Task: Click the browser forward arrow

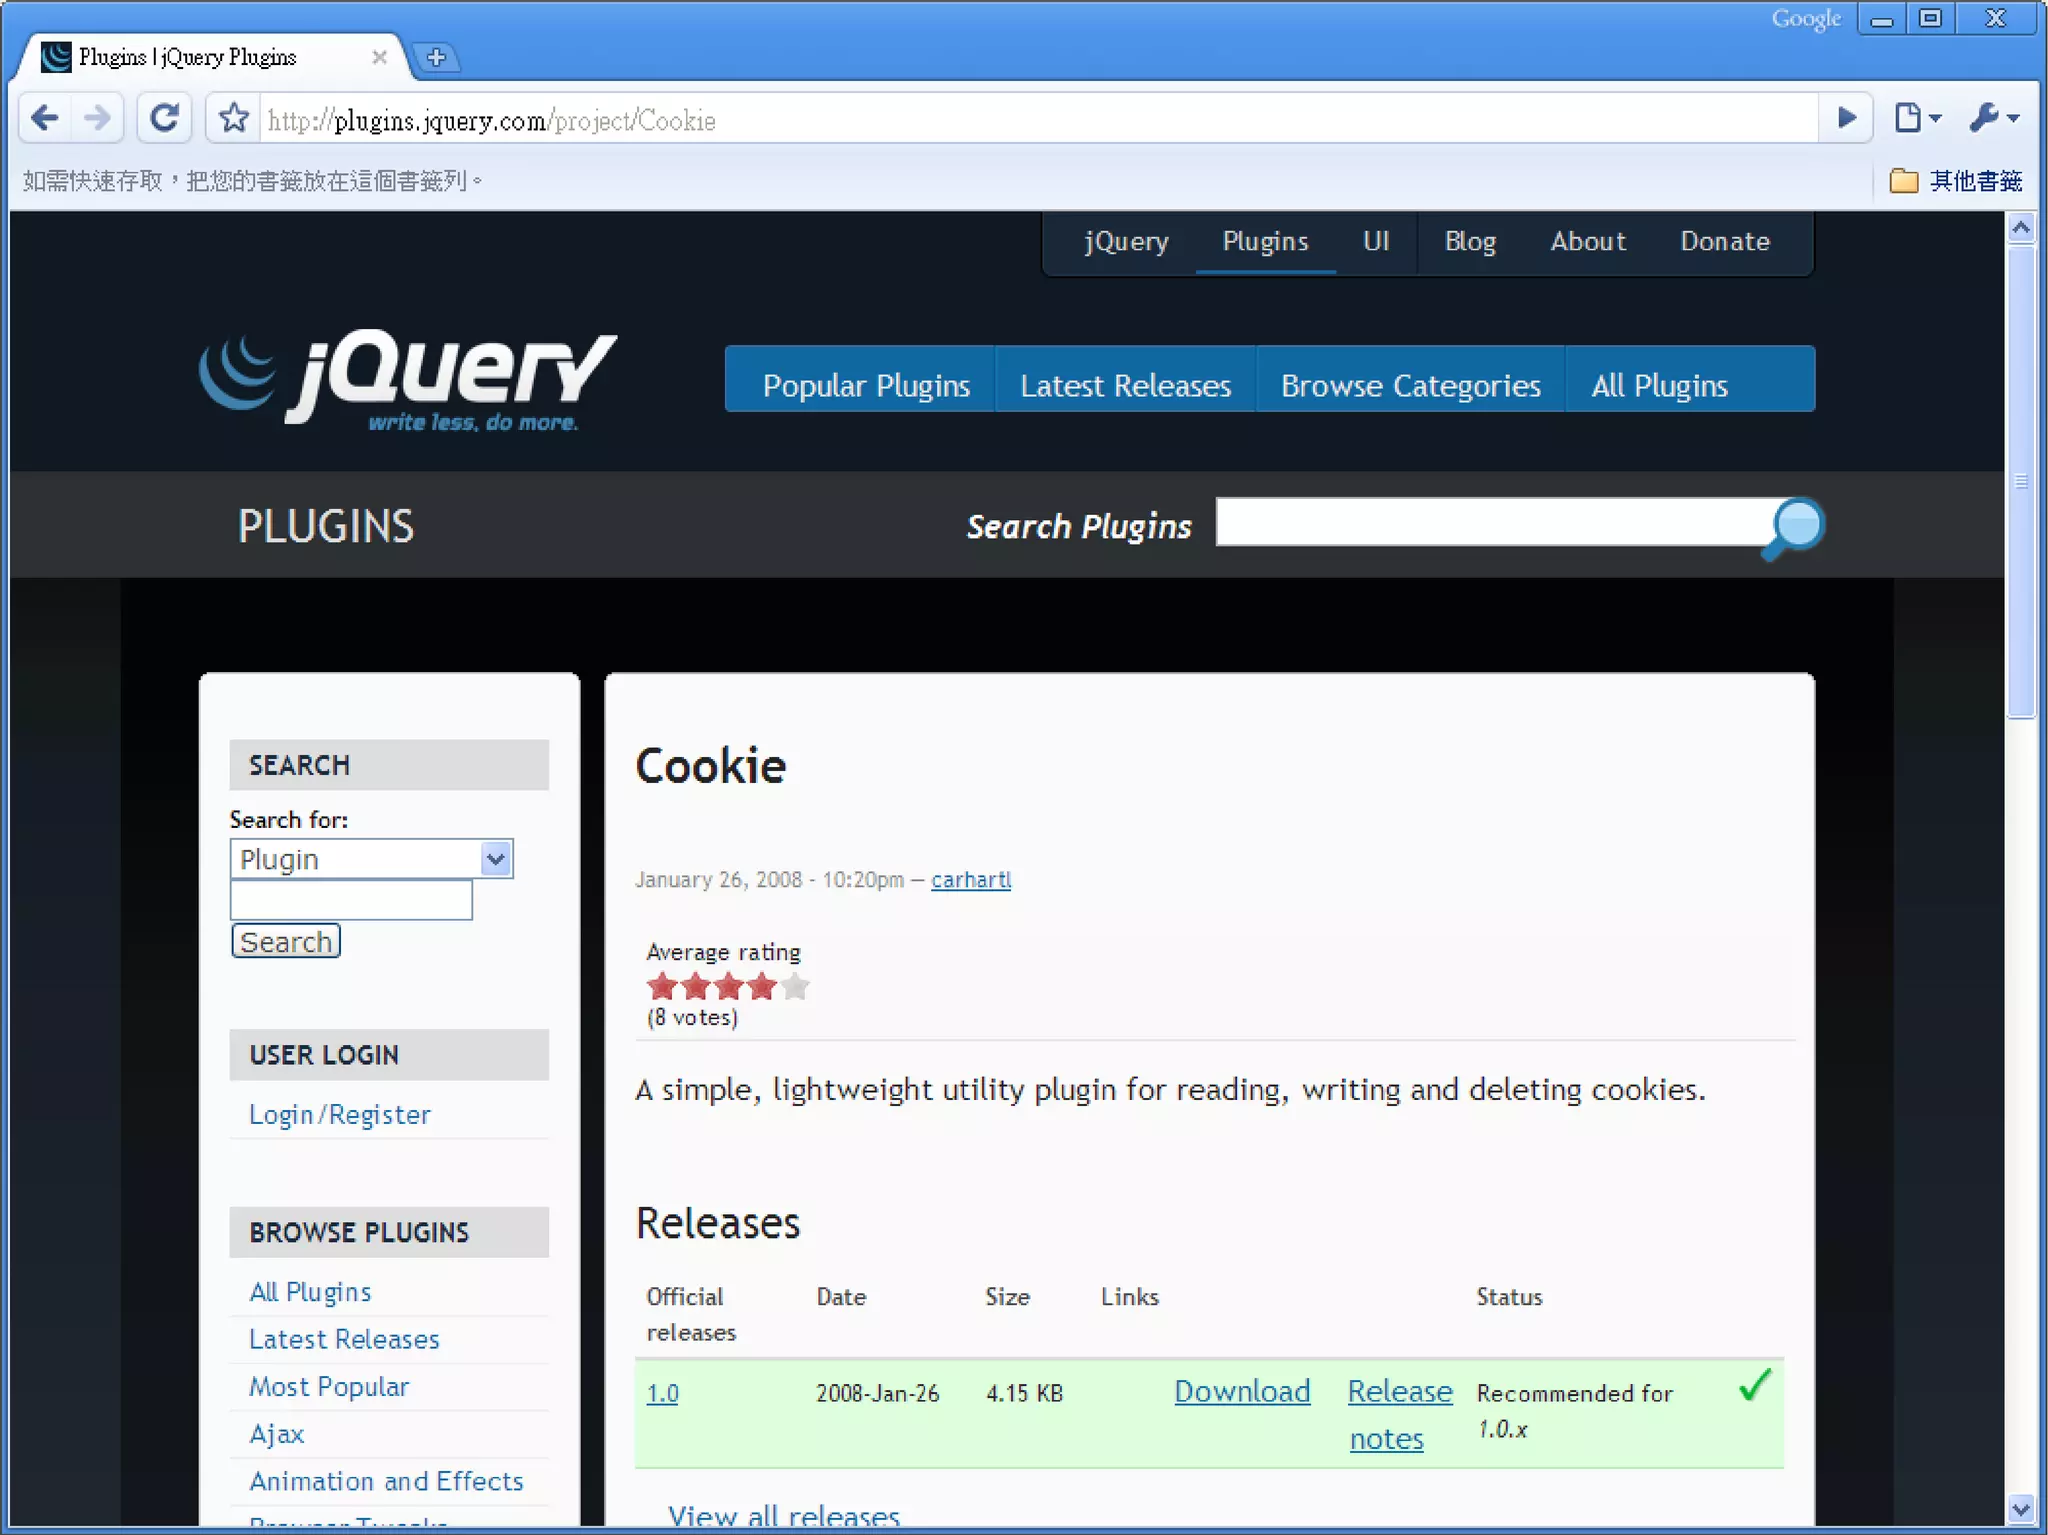Action: click(x=97, y=119)
